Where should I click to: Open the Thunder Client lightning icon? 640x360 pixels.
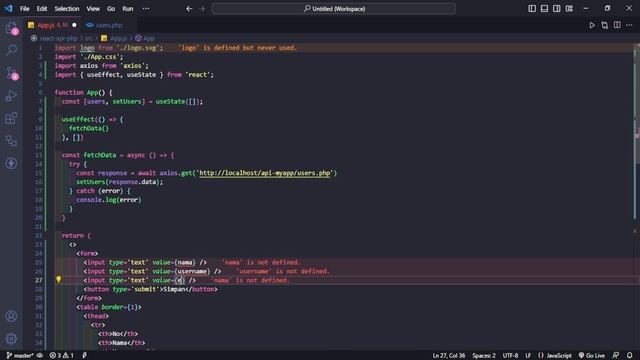[11, 163]
